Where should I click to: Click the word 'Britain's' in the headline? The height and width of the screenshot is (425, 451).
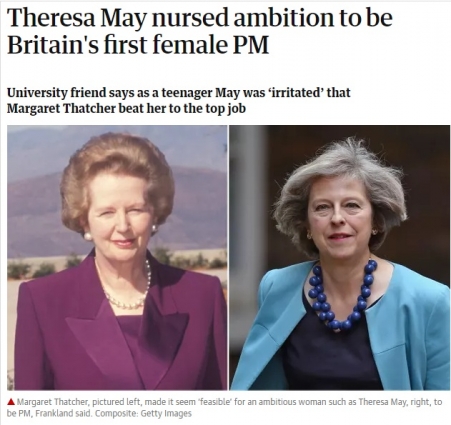(x=53, y=45)
